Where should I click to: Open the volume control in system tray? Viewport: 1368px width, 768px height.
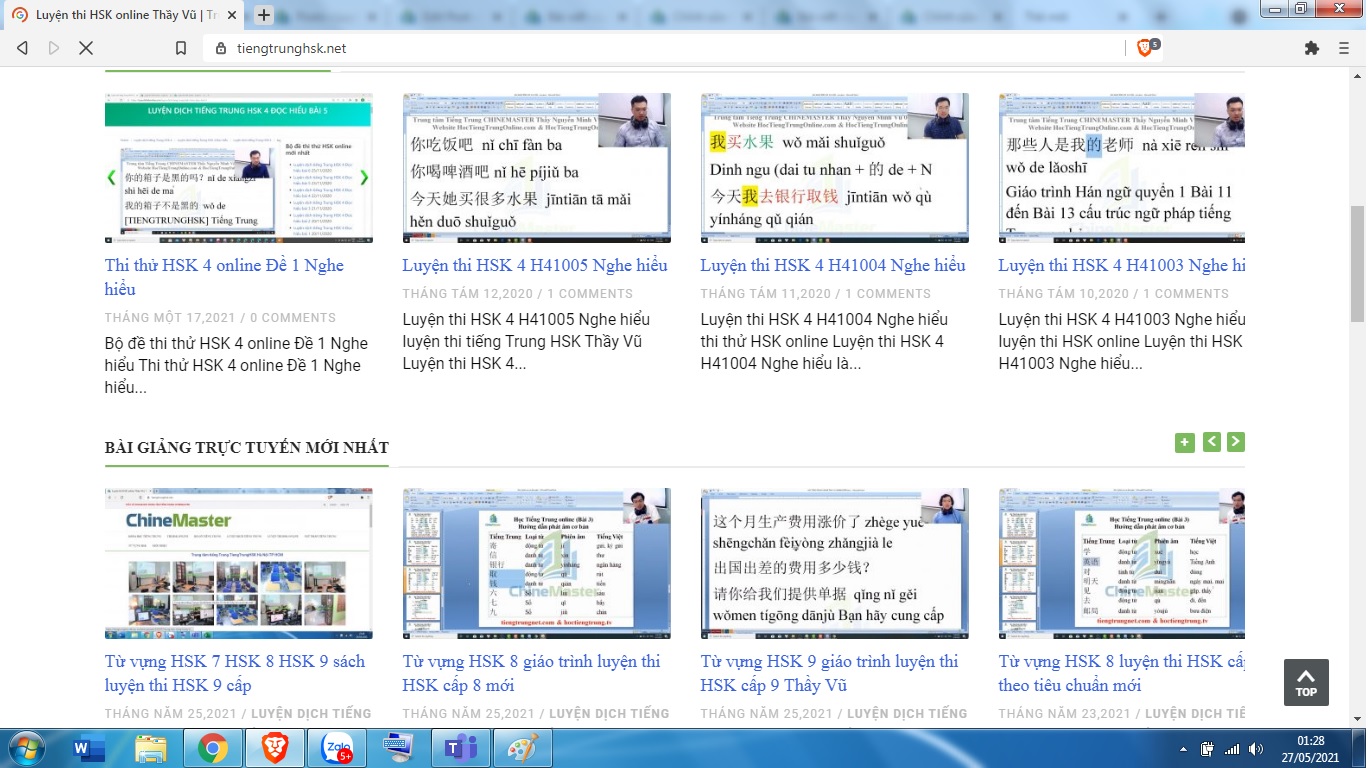[1257, 749]
